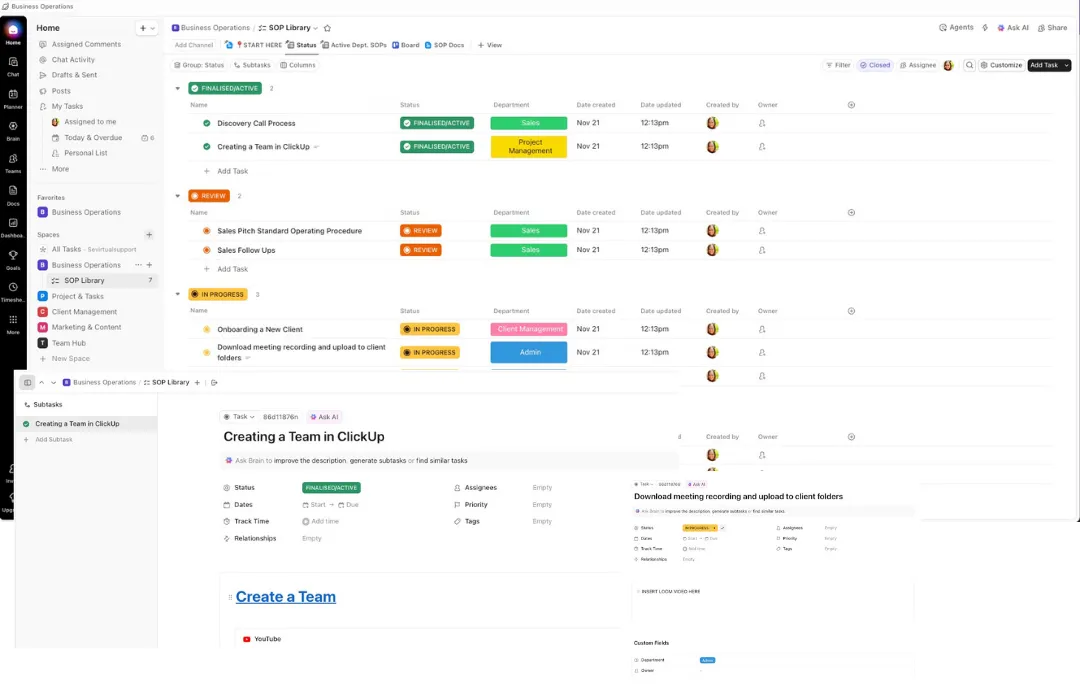Click the lightning bolt automation icon

tap(985, 28)
